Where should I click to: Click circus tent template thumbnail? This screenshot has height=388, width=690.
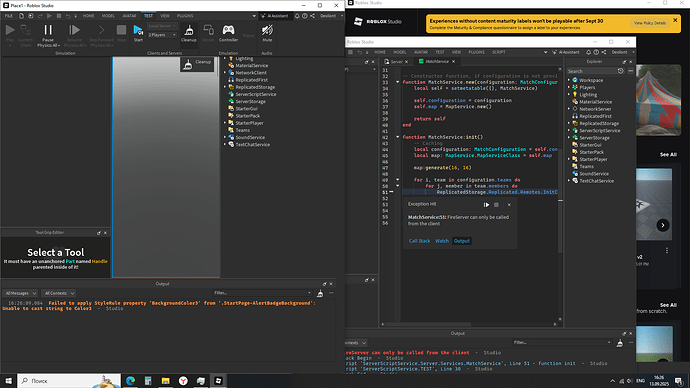coord(658,100)
